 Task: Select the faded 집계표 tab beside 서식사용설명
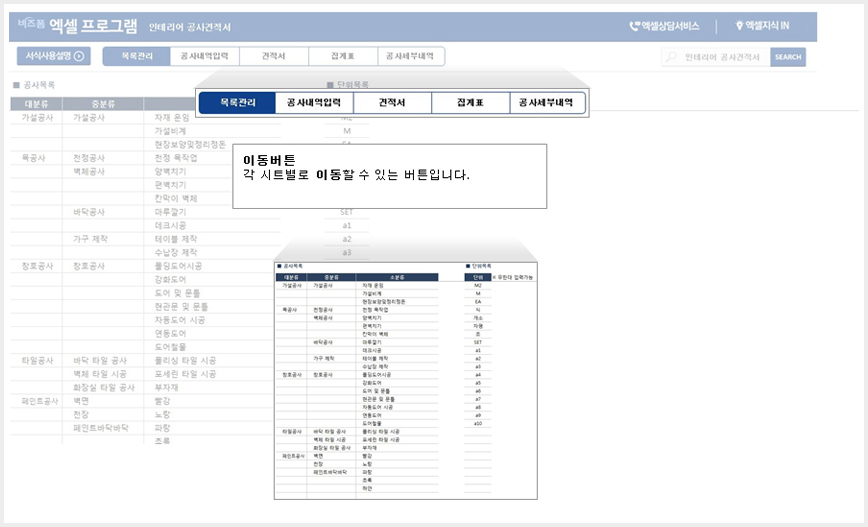click(343, 56)
